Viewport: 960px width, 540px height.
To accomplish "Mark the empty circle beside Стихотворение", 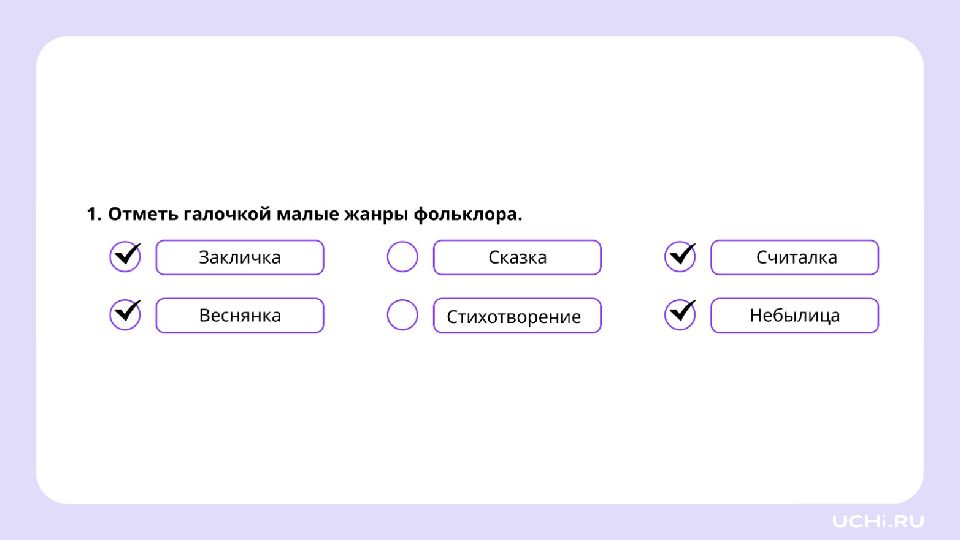I will pos(402,315).
